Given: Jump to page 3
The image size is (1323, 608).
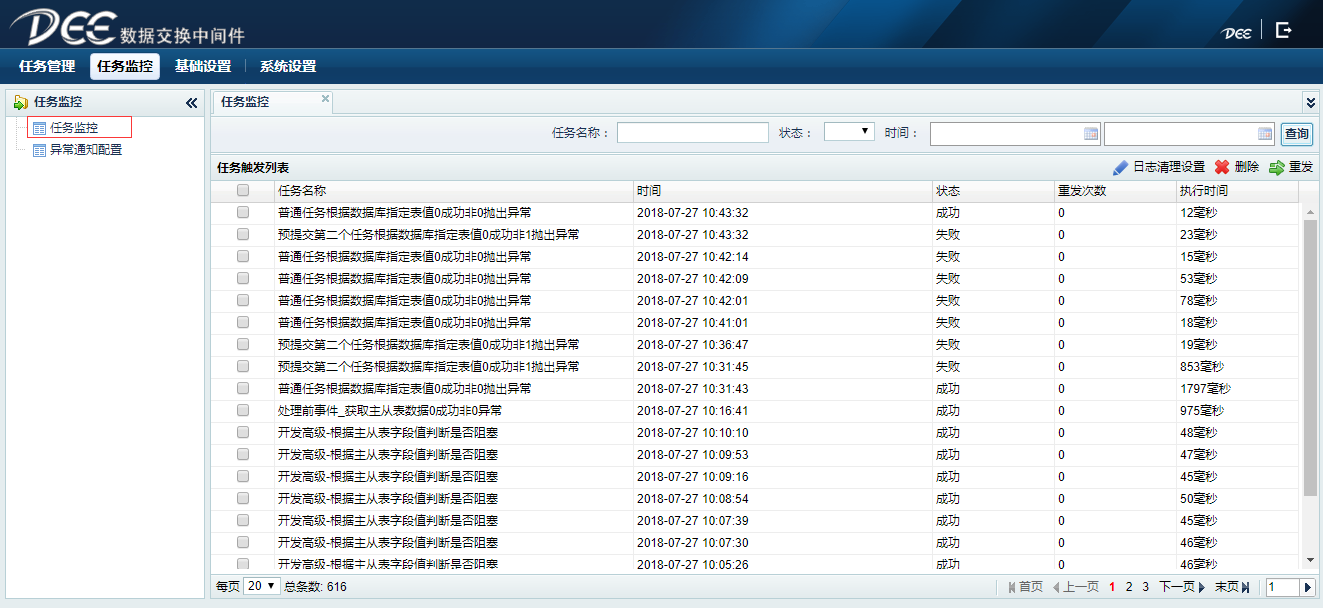Looking at the screenshot, I should click(x=1145, y=587).
